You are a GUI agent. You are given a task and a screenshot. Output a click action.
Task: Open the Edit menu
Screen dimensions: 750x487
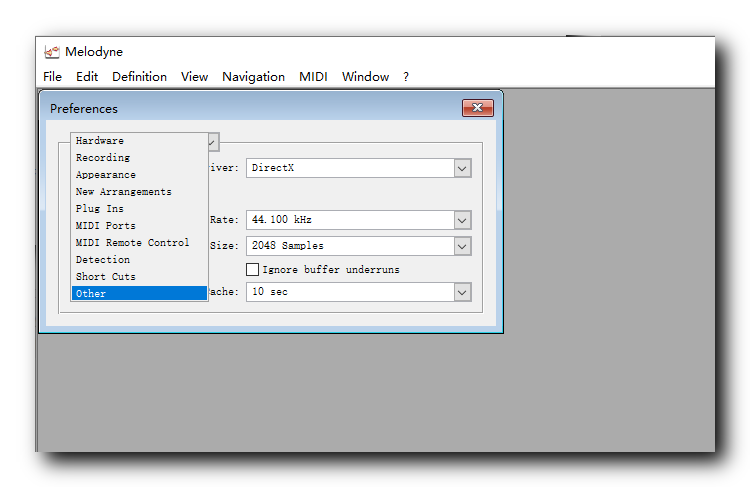87,77
